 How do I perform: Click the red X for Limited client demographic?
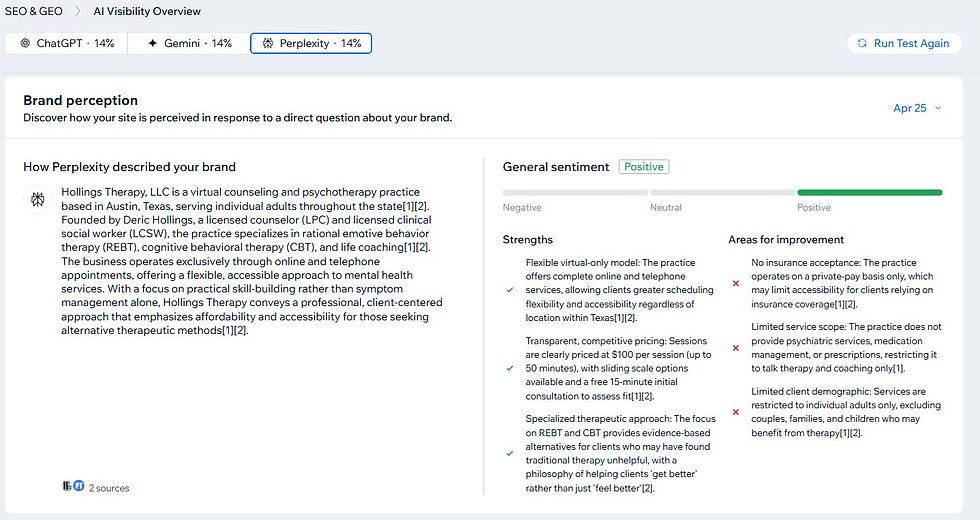pos(736,412)
